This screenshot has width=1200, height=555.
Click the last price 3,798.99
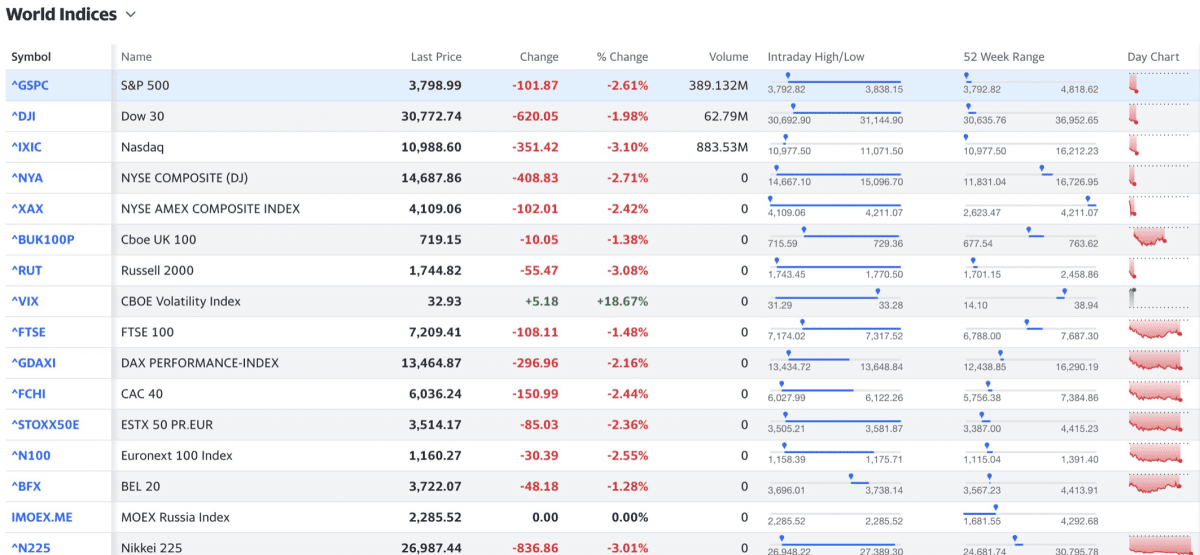coord(435,86)
